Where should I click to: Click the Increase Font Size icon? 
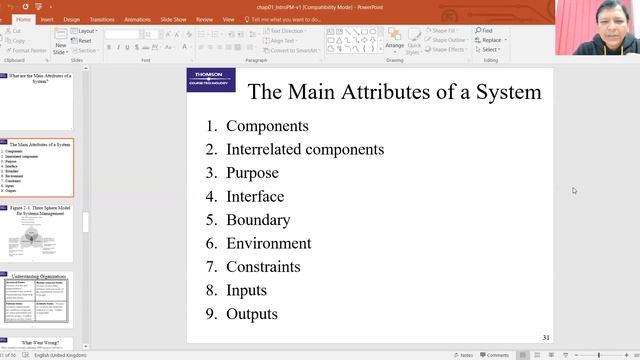(168, 35)
